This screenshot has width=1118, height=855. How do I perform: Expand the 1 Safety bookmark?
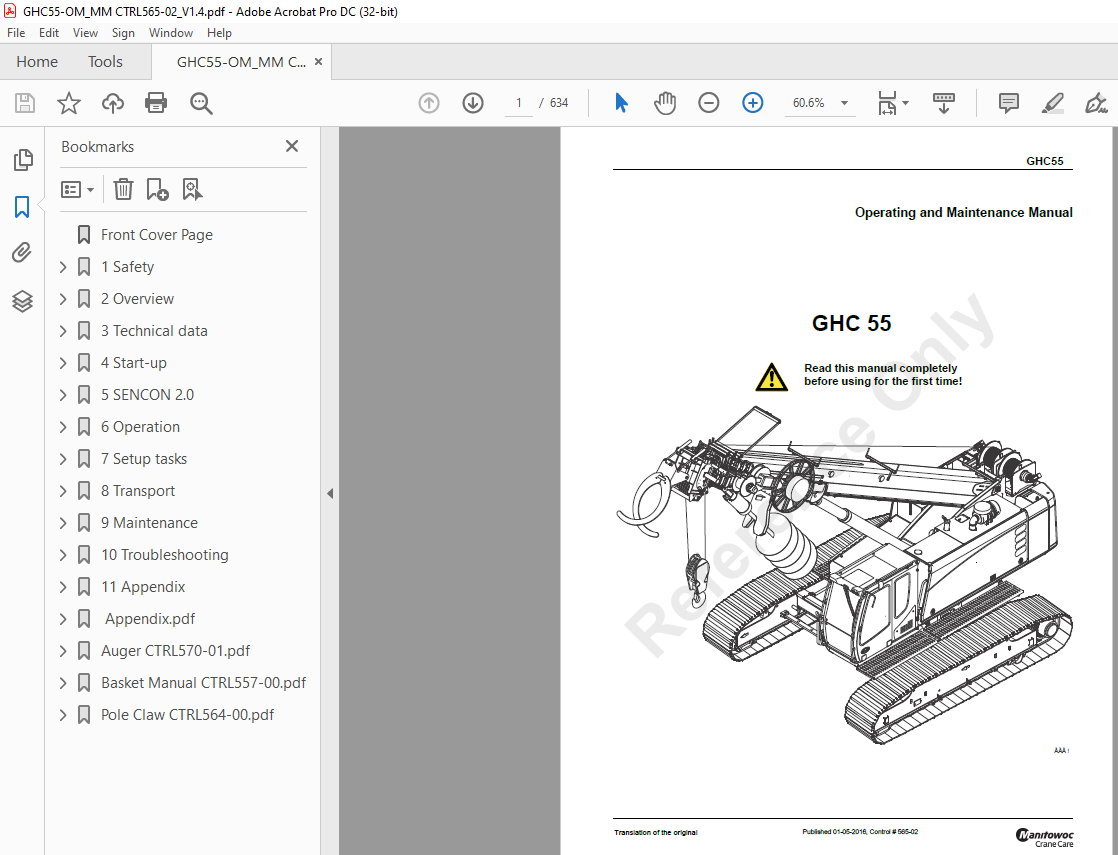coord(63,267)
